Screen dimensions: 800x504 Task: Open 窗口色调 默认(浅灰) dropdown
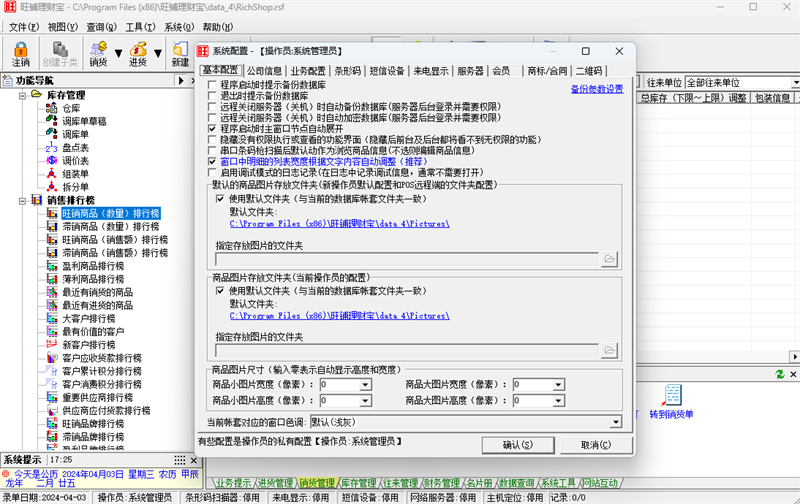(x=616, y=422)
